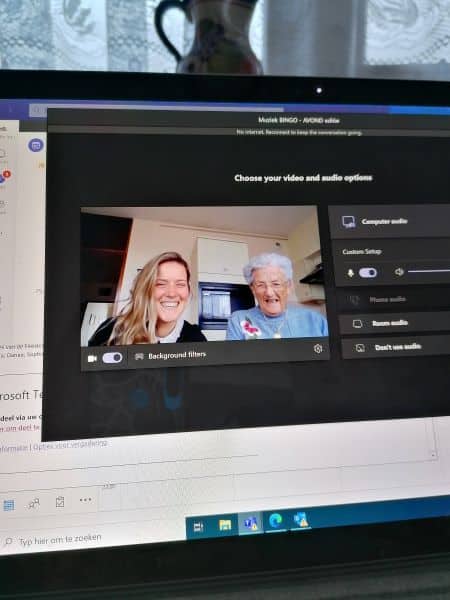Click the people icon in compose toolbar
450x600 pixels.
34,504
